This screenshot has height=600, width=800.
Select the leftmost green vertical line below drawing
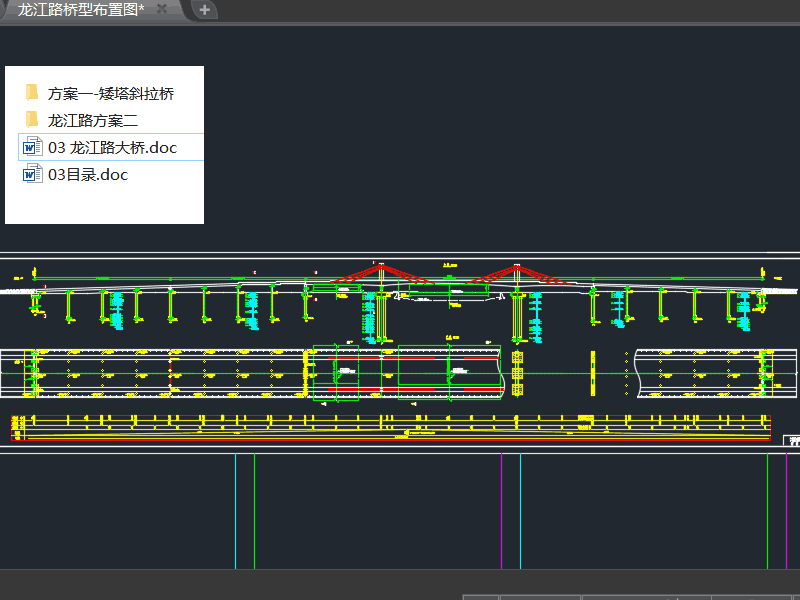[x=254, y=510]
